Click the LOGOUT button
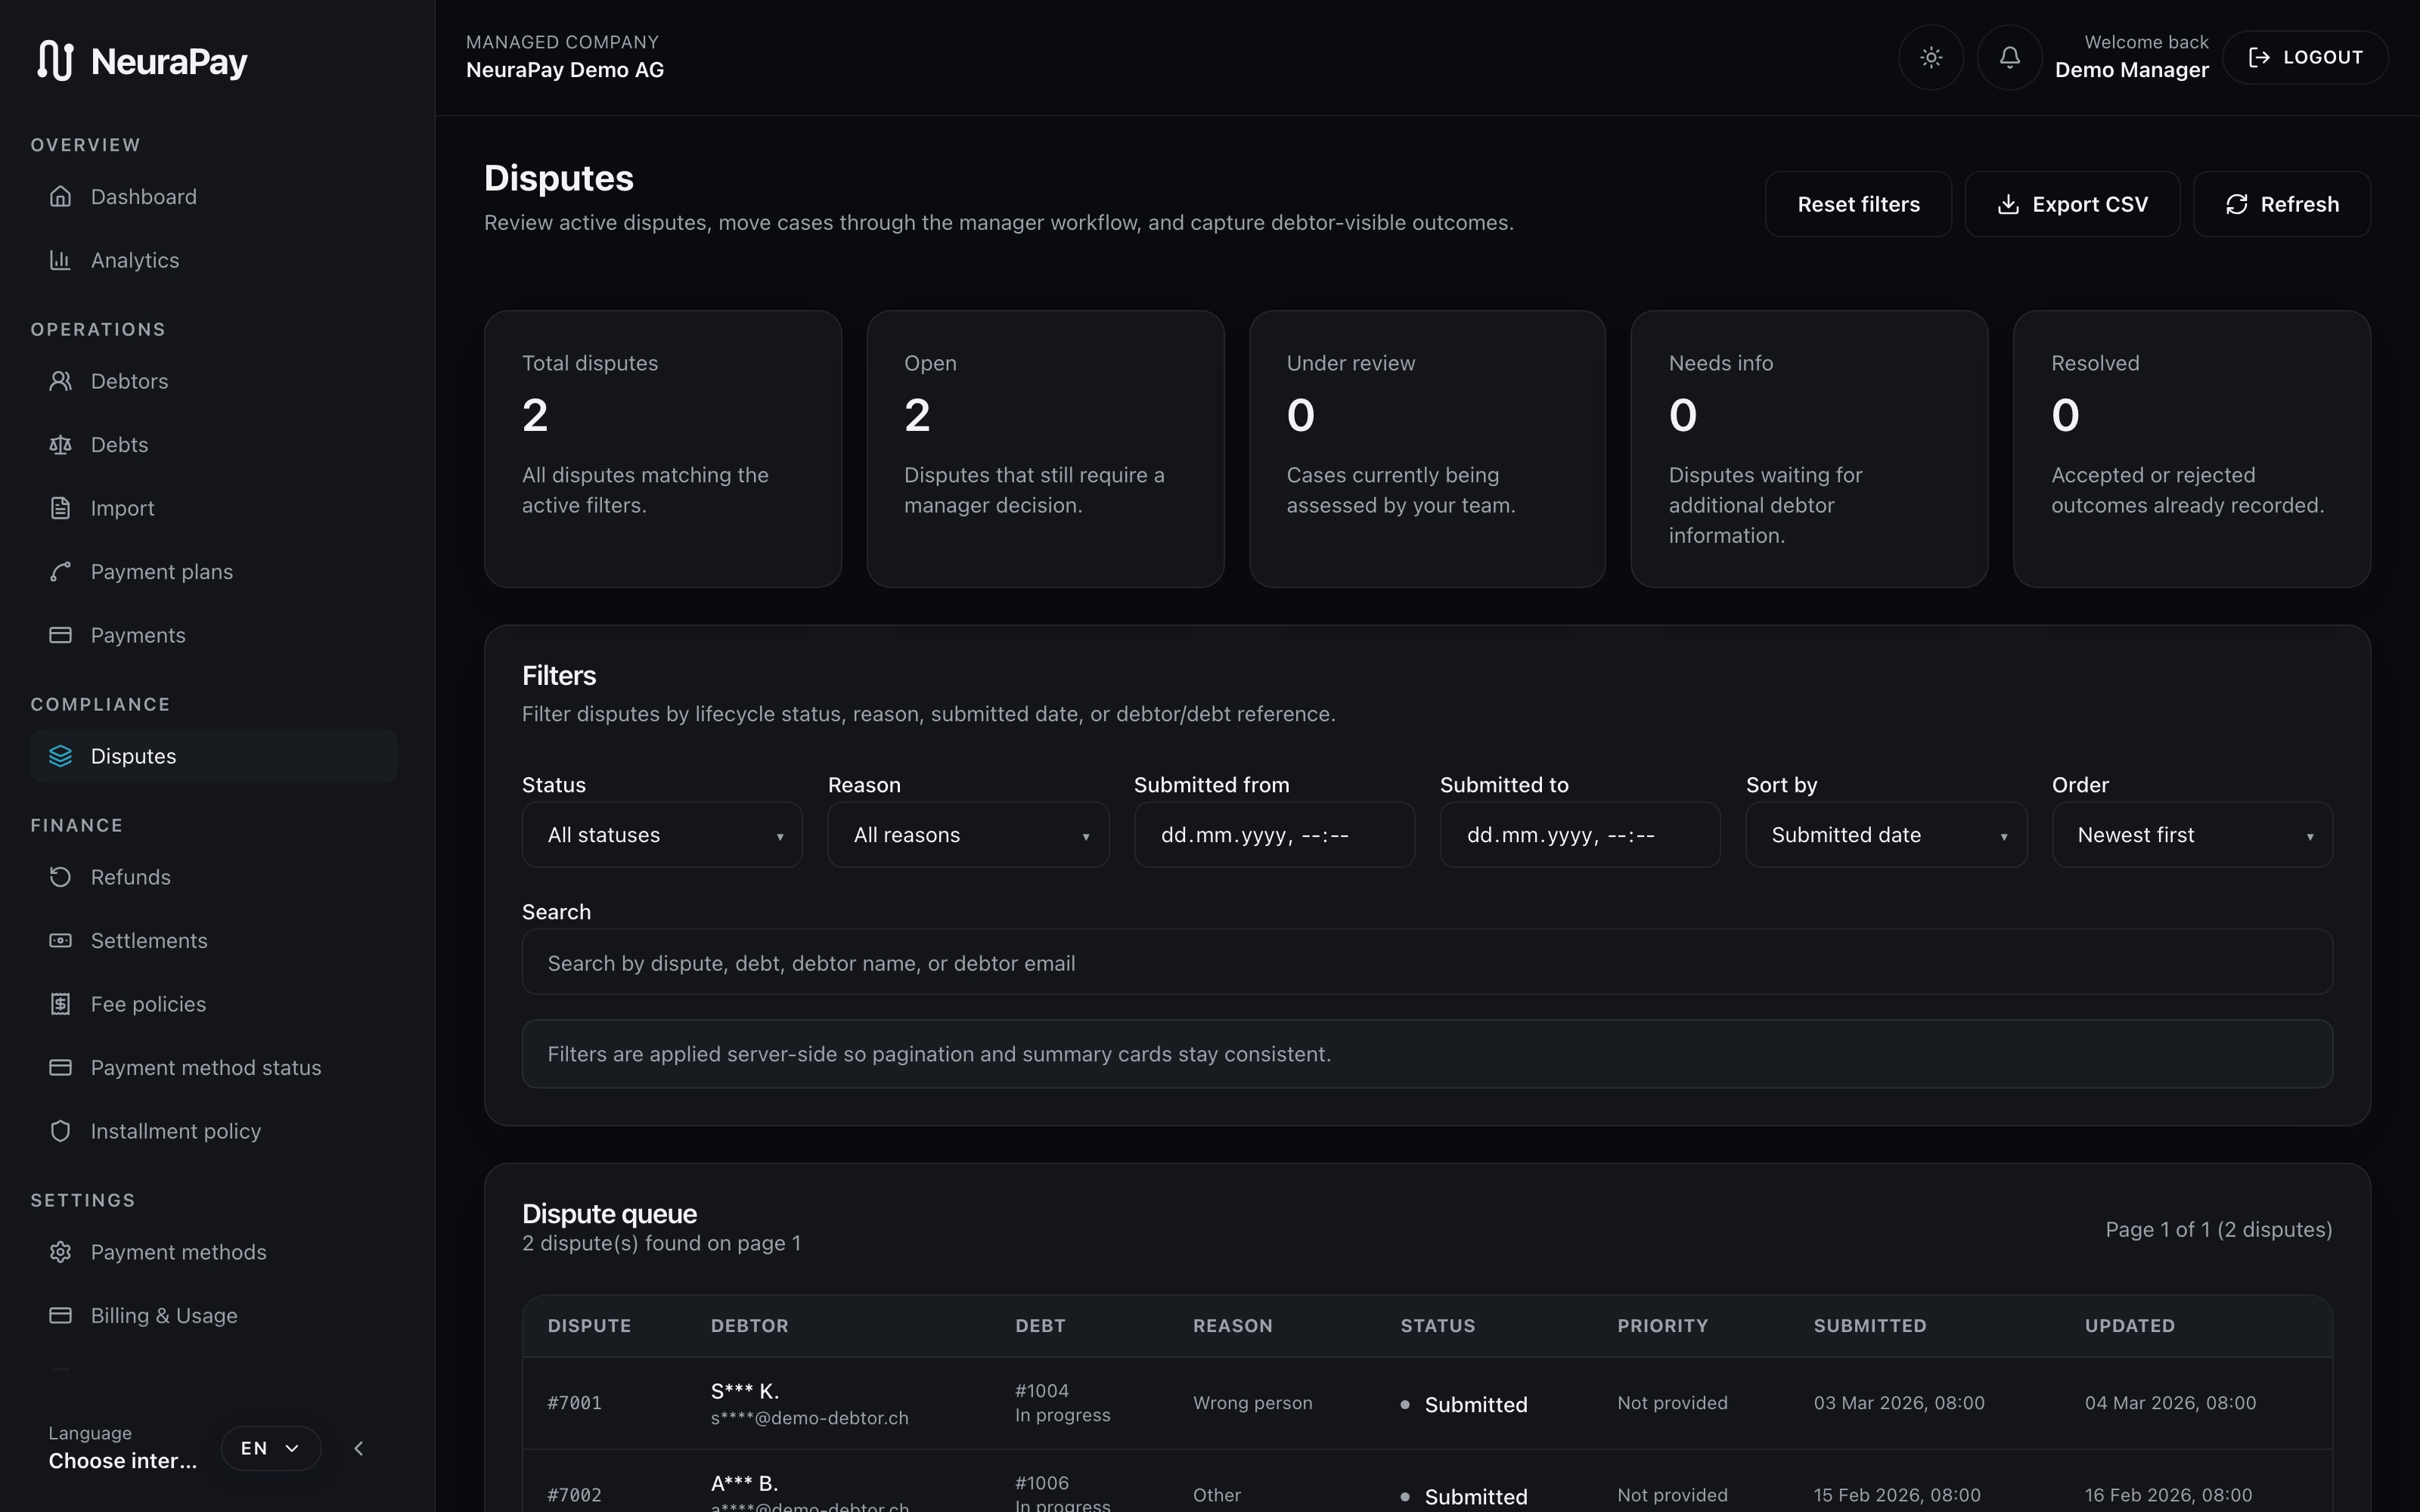This screenshot has width=2420, height=1512. [2305, 57]
